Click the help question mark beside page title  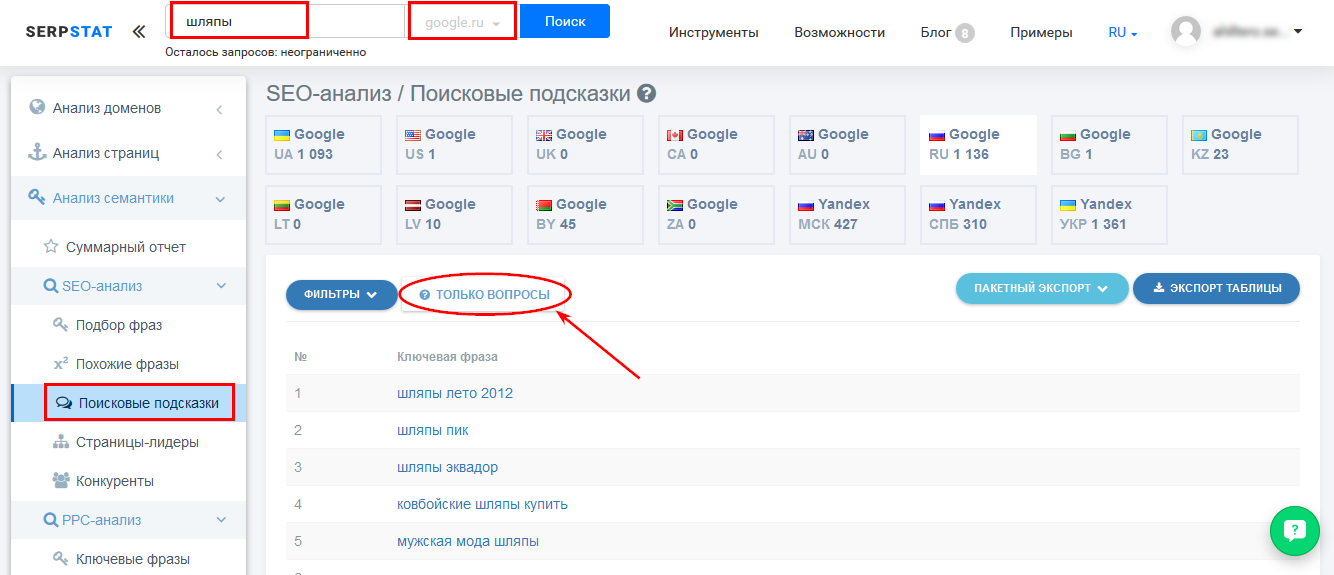click(x=647, y=94)
